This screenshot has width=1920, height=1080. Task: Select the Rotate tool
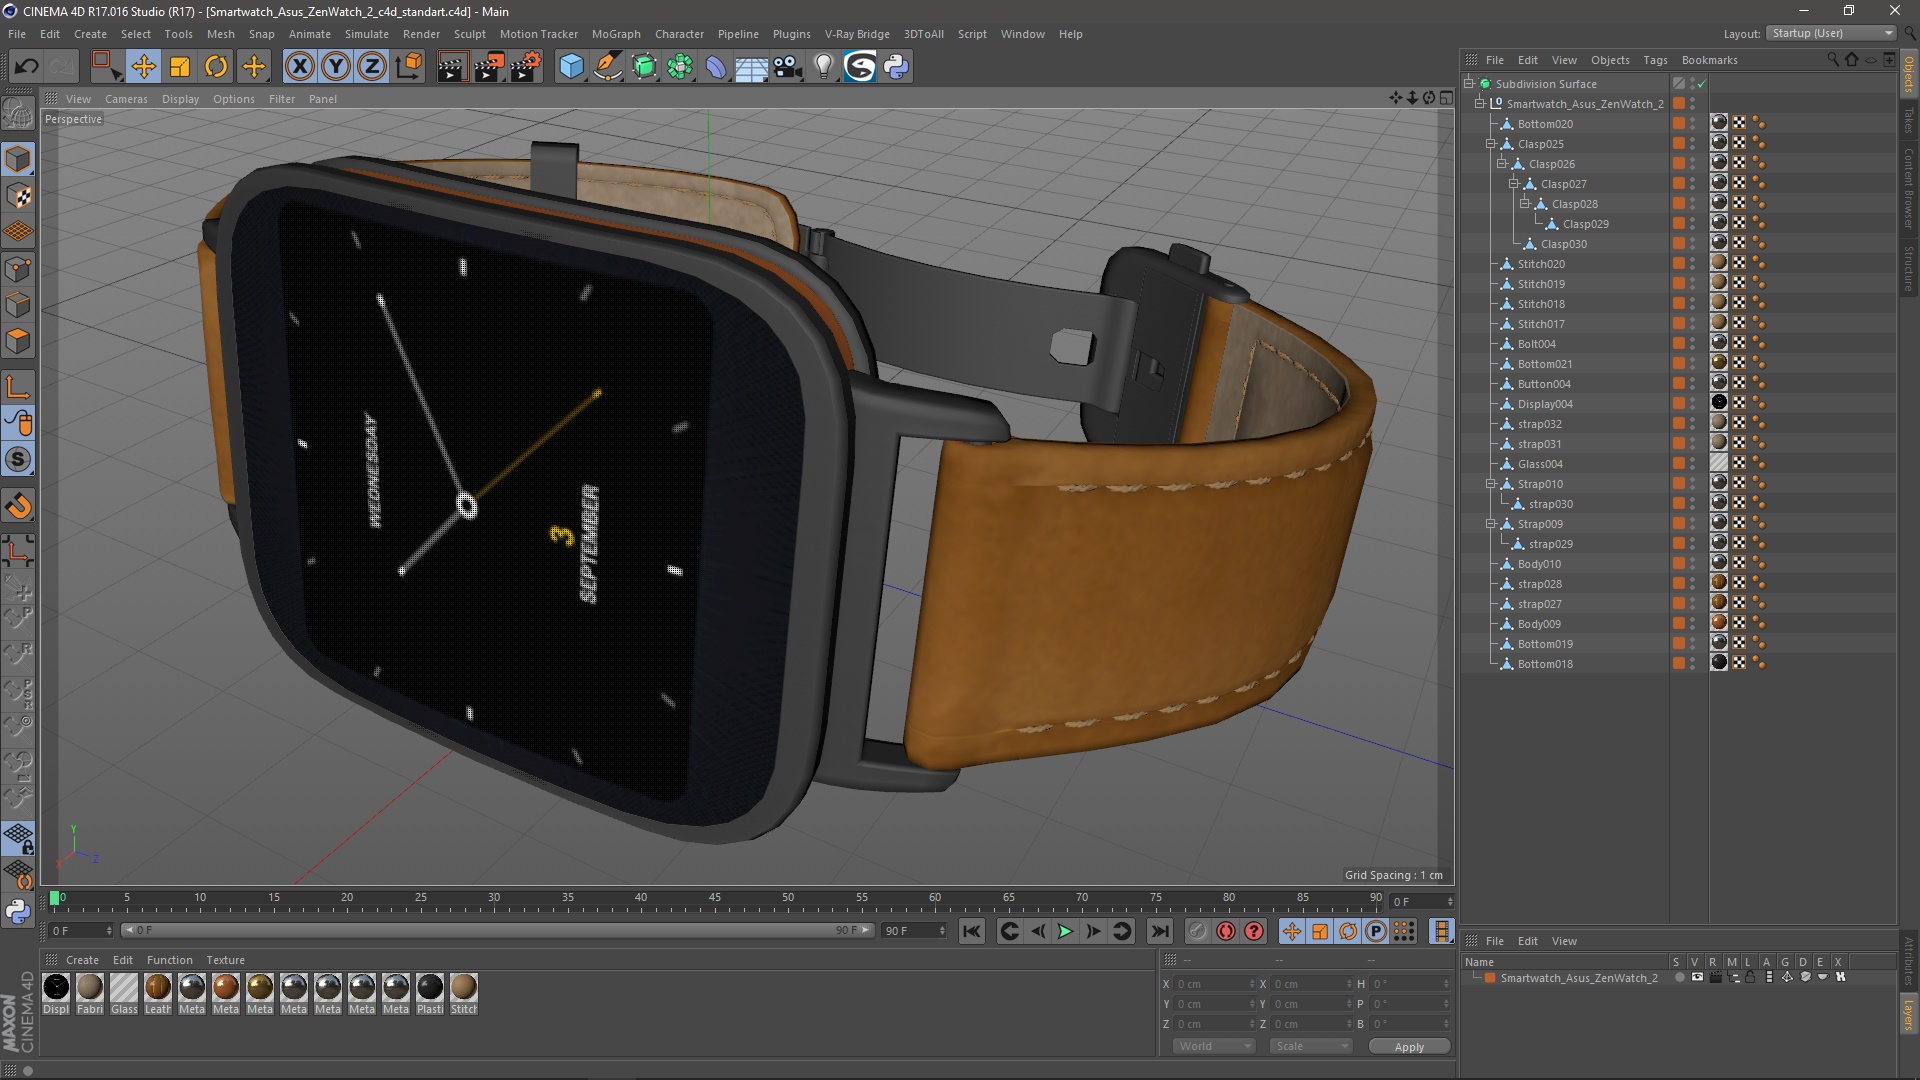point(216,67)
